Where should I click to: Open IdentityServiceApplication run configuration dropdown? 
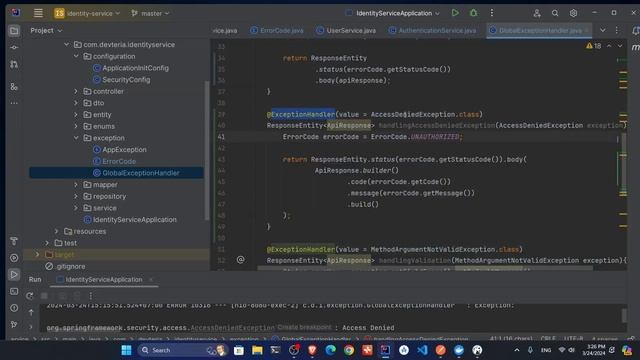tap(393, 13)
